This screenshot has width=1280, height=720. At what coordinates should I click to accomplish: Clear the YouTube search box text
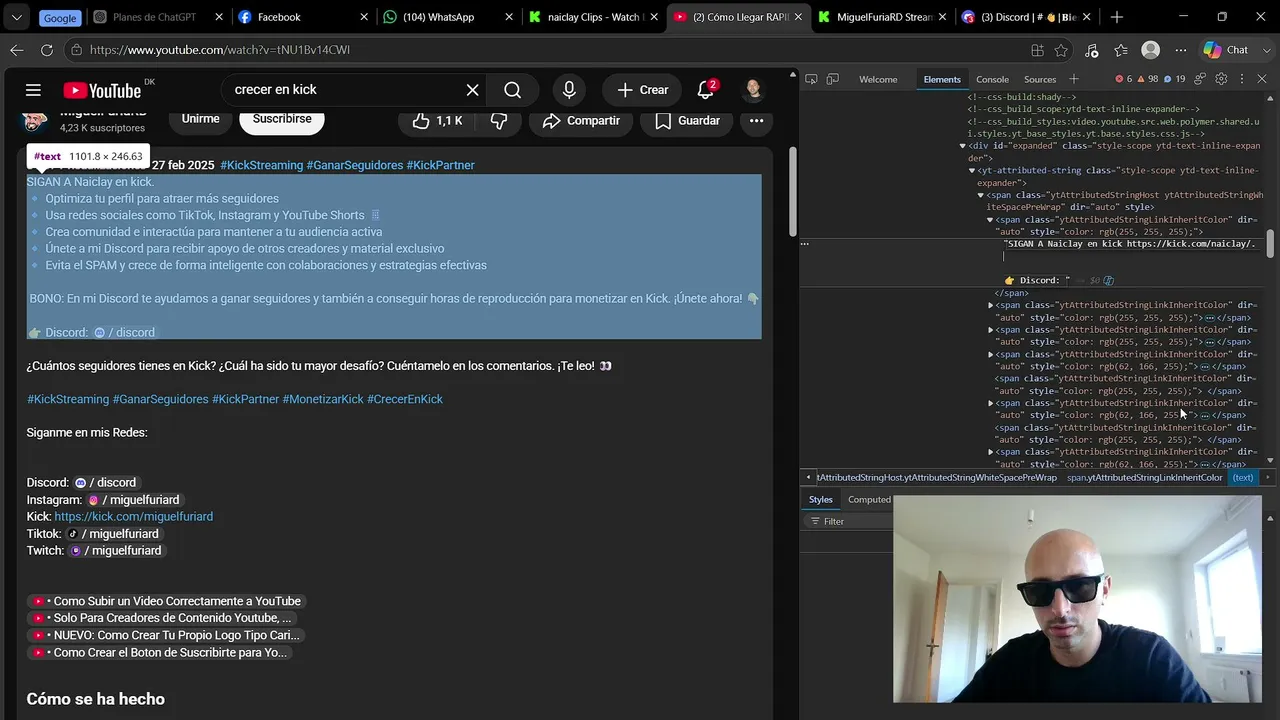point(473,90)
